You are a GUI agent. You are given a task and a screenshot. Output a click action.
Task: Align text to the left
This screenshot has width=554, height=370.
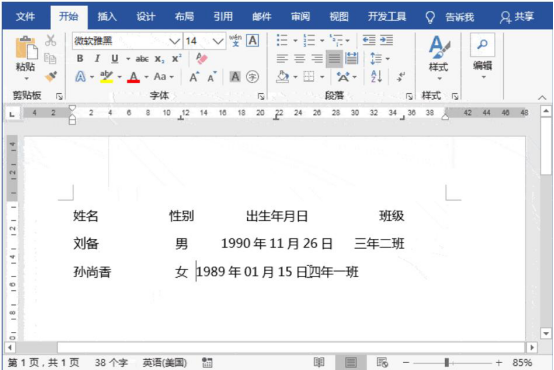[x=282, y=58]
